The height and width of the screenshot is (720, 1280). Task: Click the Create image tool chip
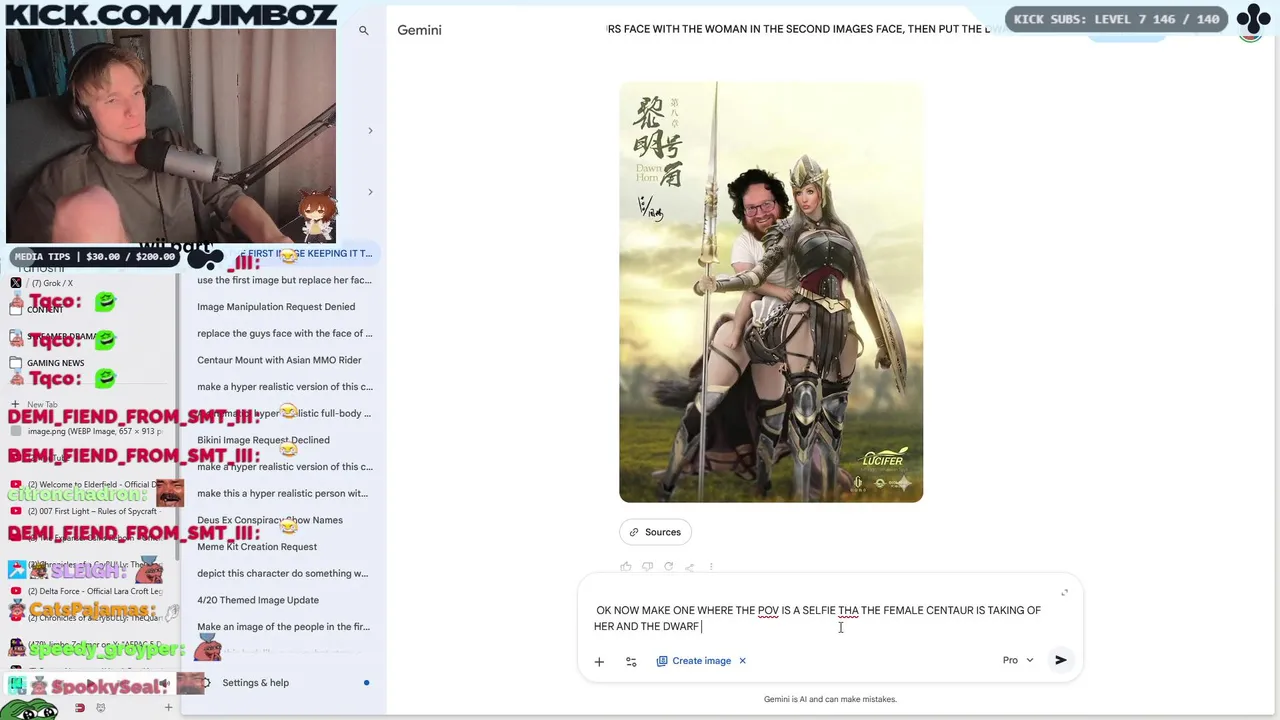pyautogui.click(x=693, y=661)
